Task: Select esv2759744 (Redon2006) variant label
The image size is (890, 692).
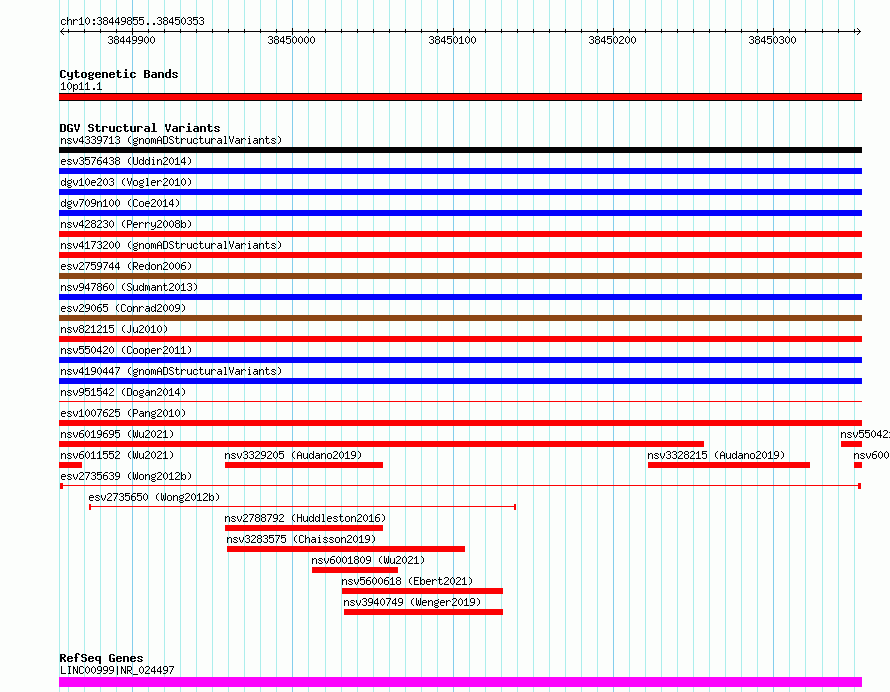Action: pos(126,266)
